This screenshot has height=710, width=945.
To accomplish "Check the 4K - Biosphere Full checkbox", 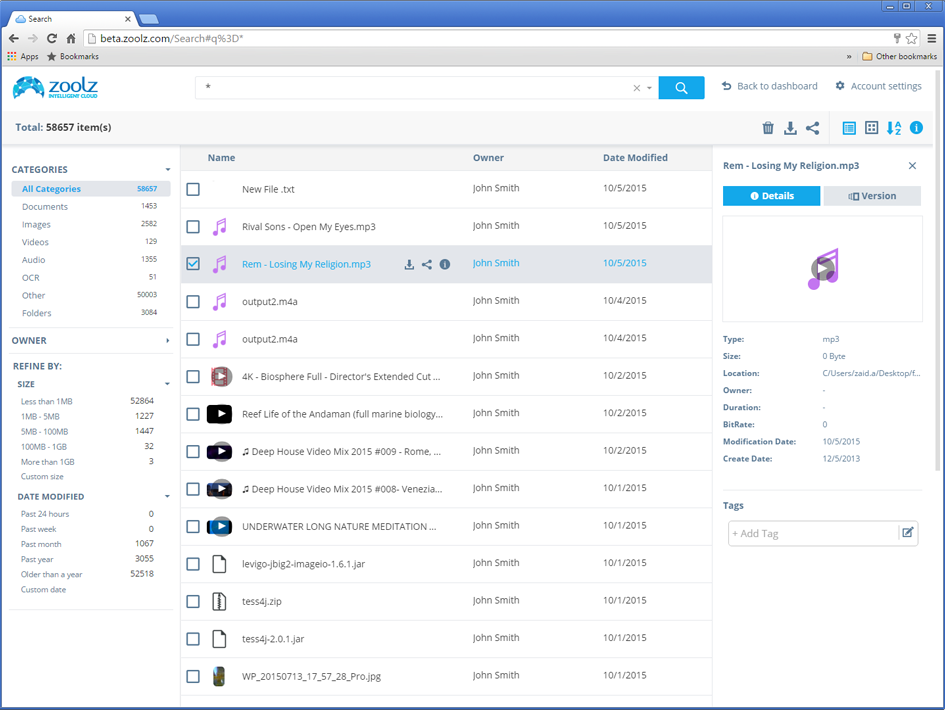I will click(x=193, y=377).
